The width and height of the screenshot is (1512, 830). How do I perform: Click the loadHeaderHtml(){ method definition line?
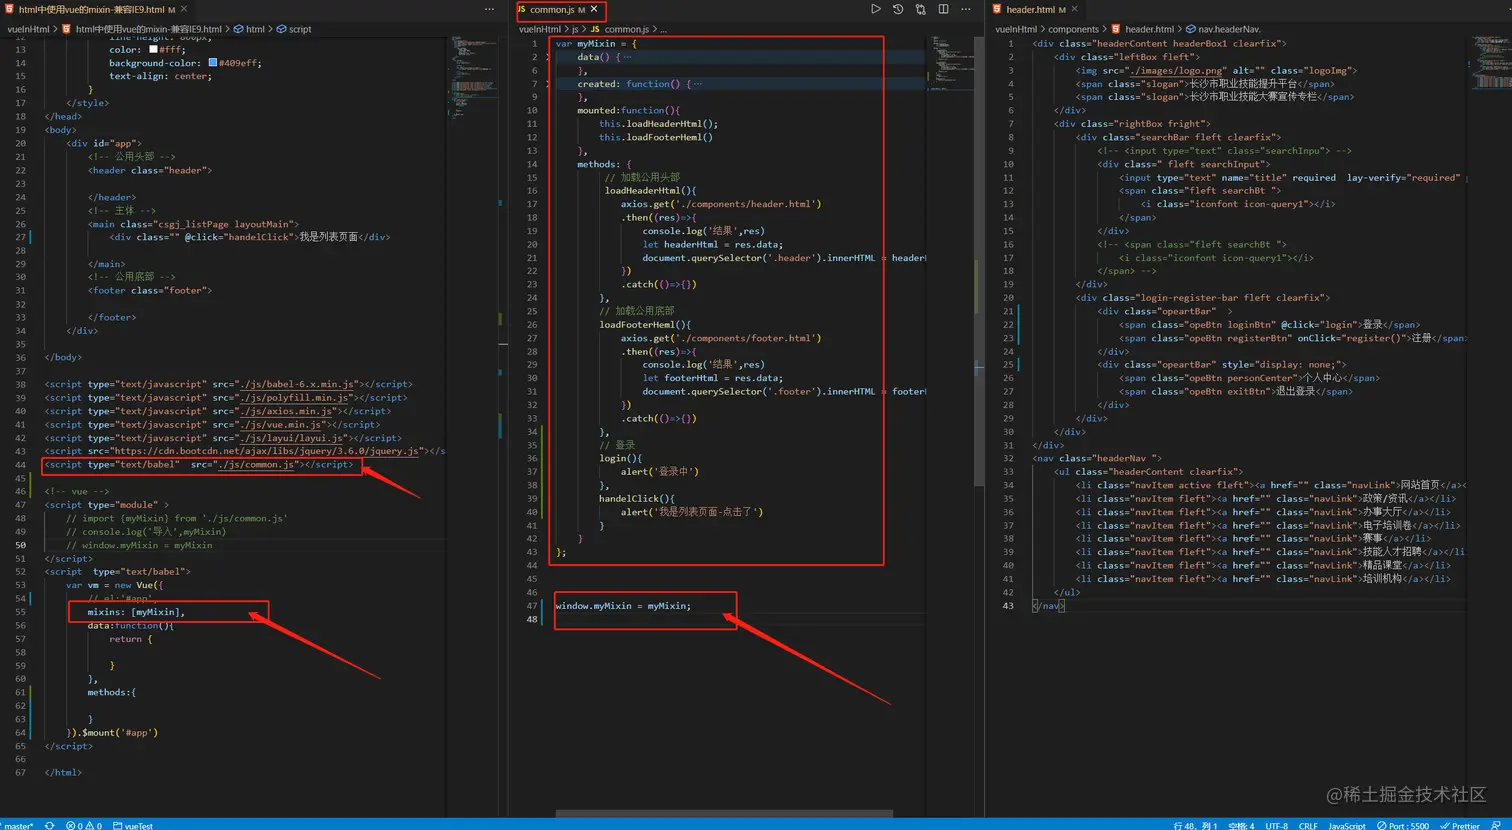[650, 191]
